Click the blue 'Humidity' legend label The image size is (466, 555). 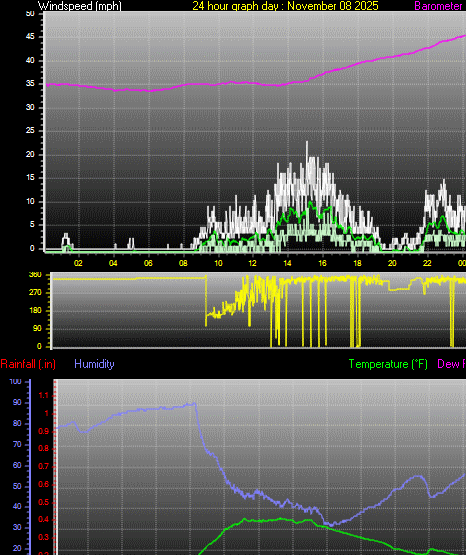tap(94, 364)
